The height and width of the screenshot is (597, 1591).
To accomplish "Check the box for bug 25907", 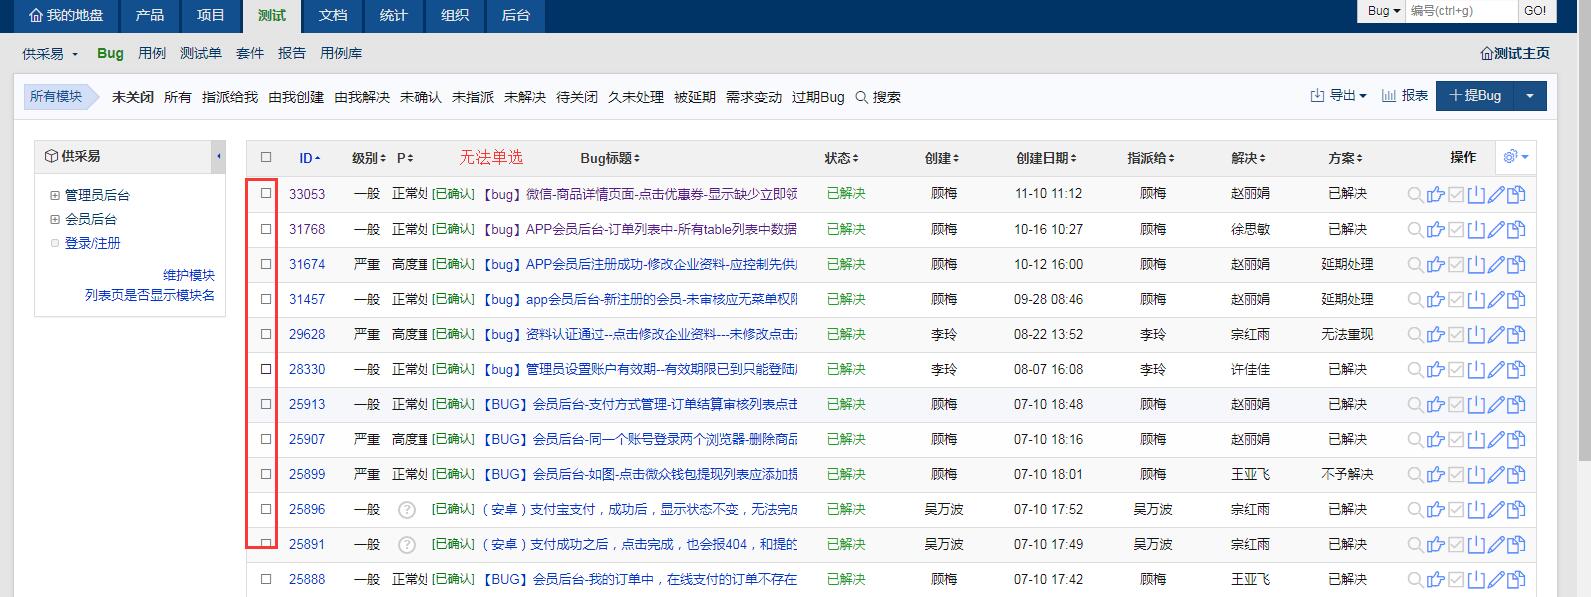I will (x=266, y=439).
